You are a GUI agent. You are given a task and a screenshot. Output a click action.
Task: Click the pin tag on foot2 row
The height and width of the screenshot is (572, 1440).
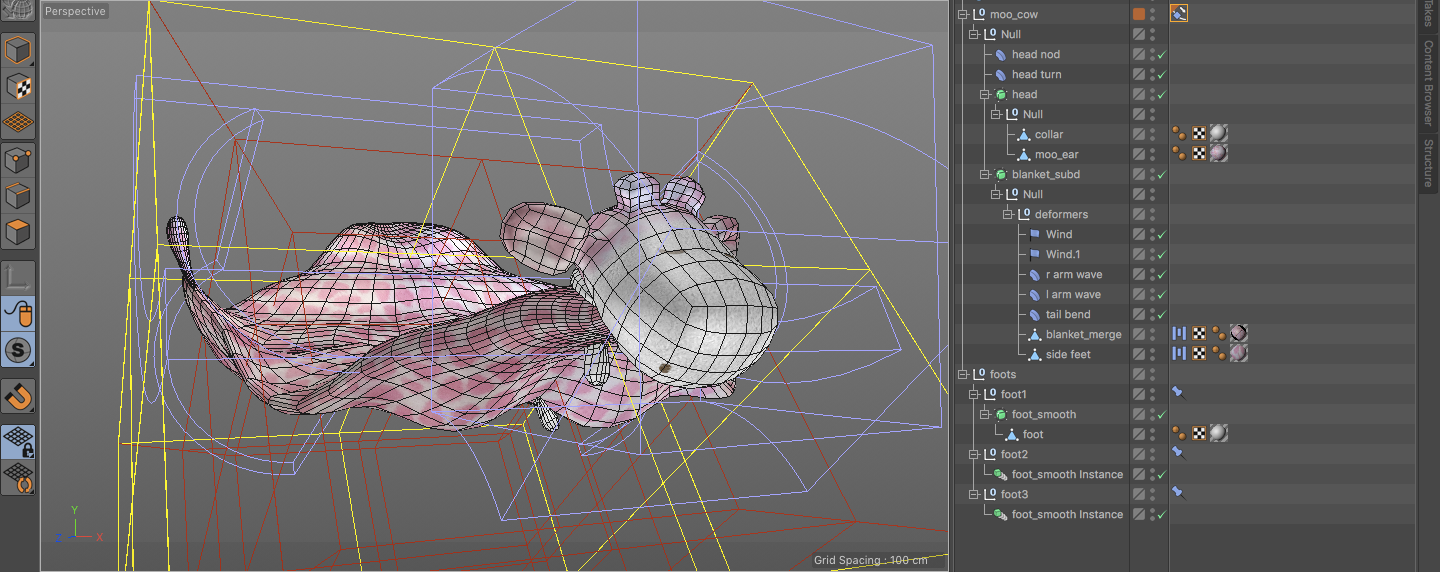point(1179,454)
